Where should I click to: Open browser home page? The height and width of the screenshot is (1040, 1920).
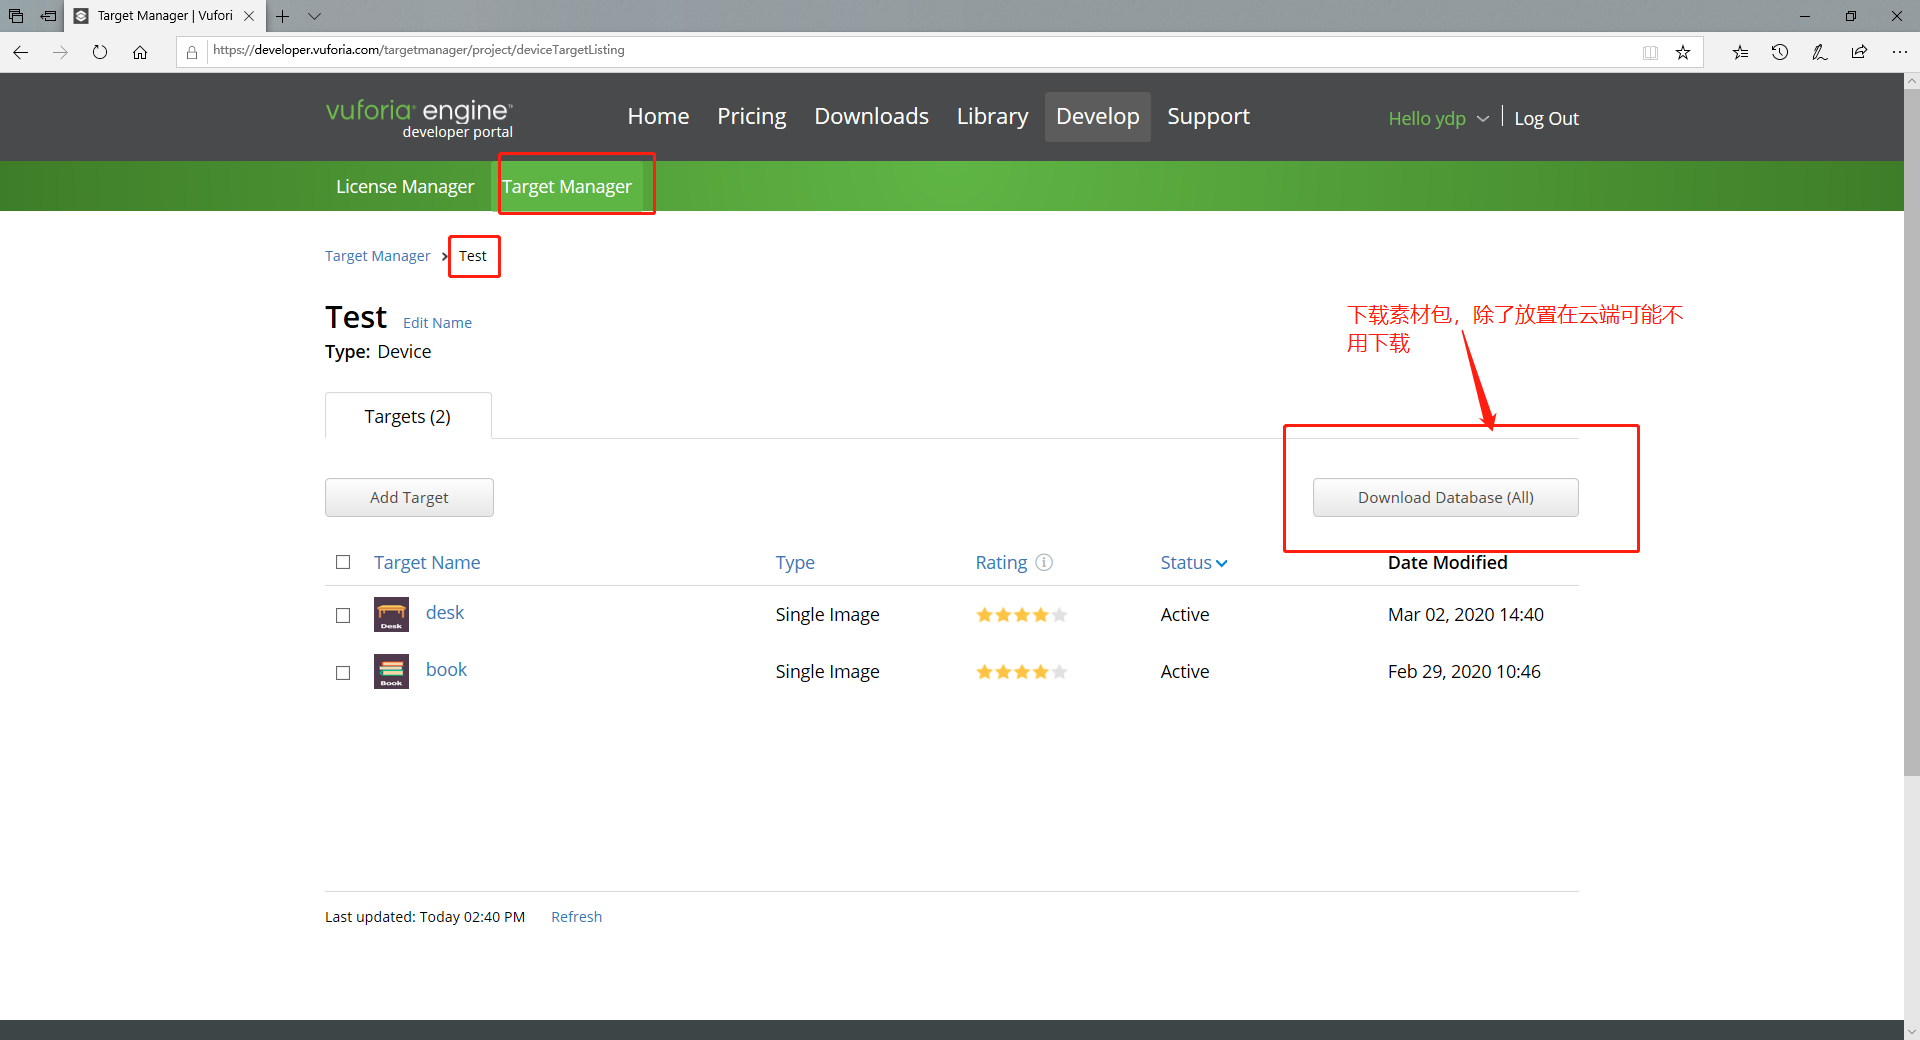coord(140,52)
